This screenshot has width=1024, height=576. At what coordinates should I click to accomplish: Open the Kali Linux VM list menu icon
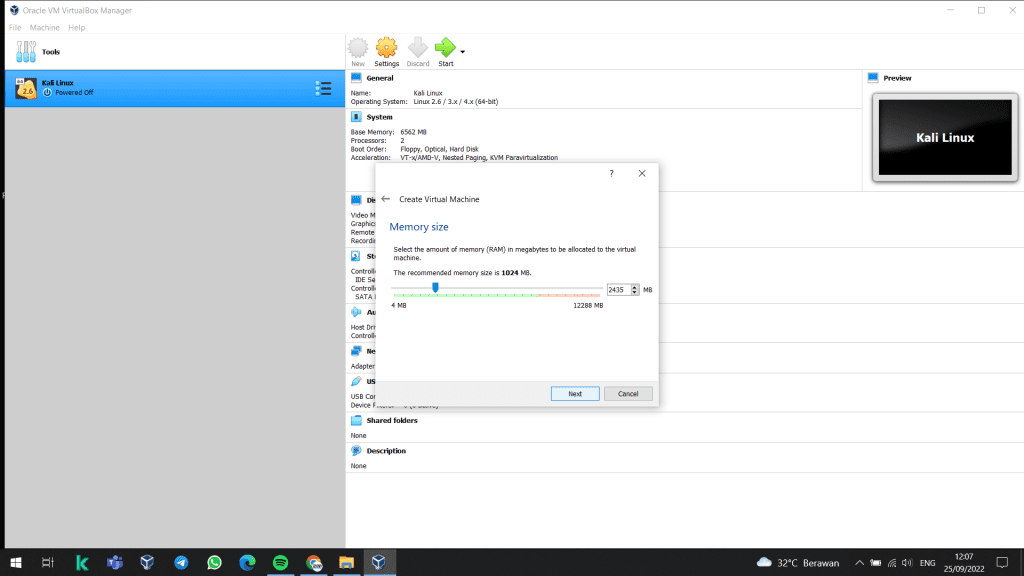(323, 89)
